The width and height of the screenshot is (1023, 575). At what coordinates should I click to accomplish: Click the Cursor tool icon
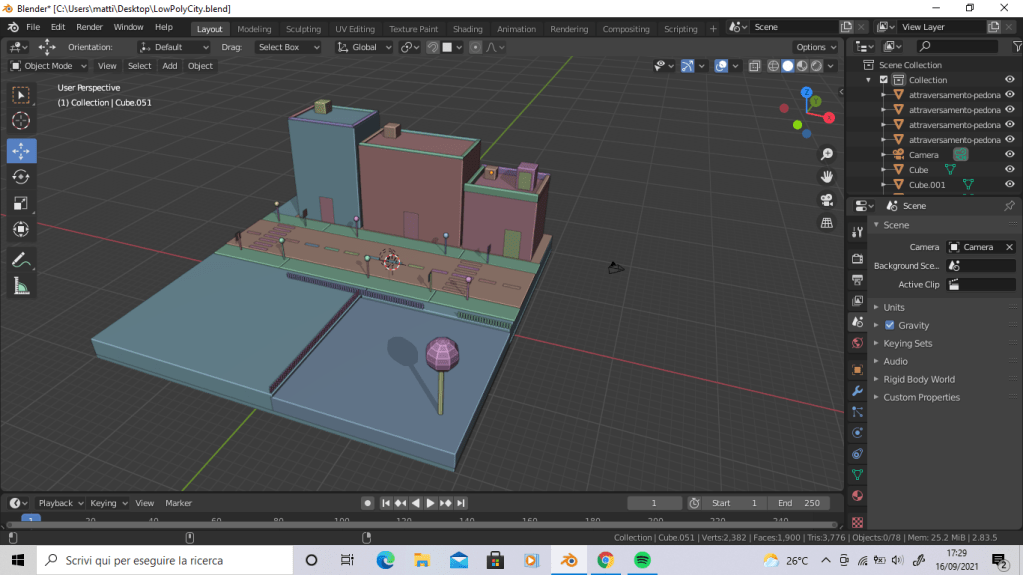coord(21,121)
